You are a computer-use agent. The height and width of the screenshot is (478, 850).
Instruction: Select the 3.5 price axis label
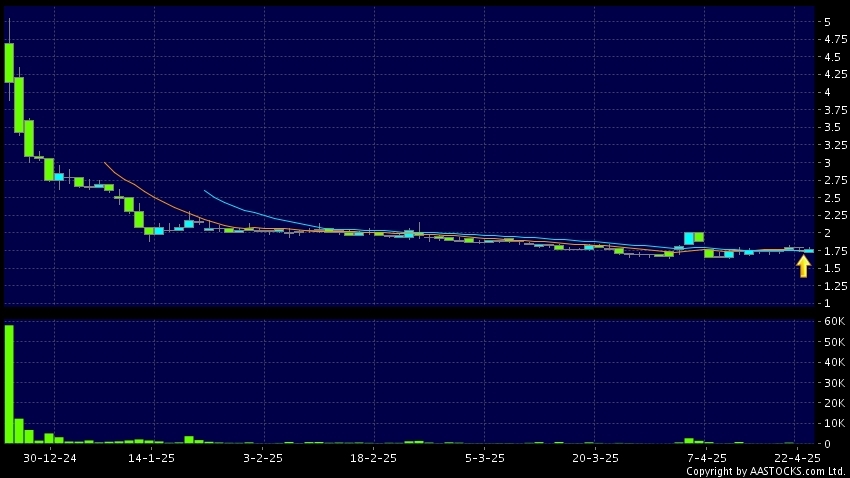tap(832, 127)
